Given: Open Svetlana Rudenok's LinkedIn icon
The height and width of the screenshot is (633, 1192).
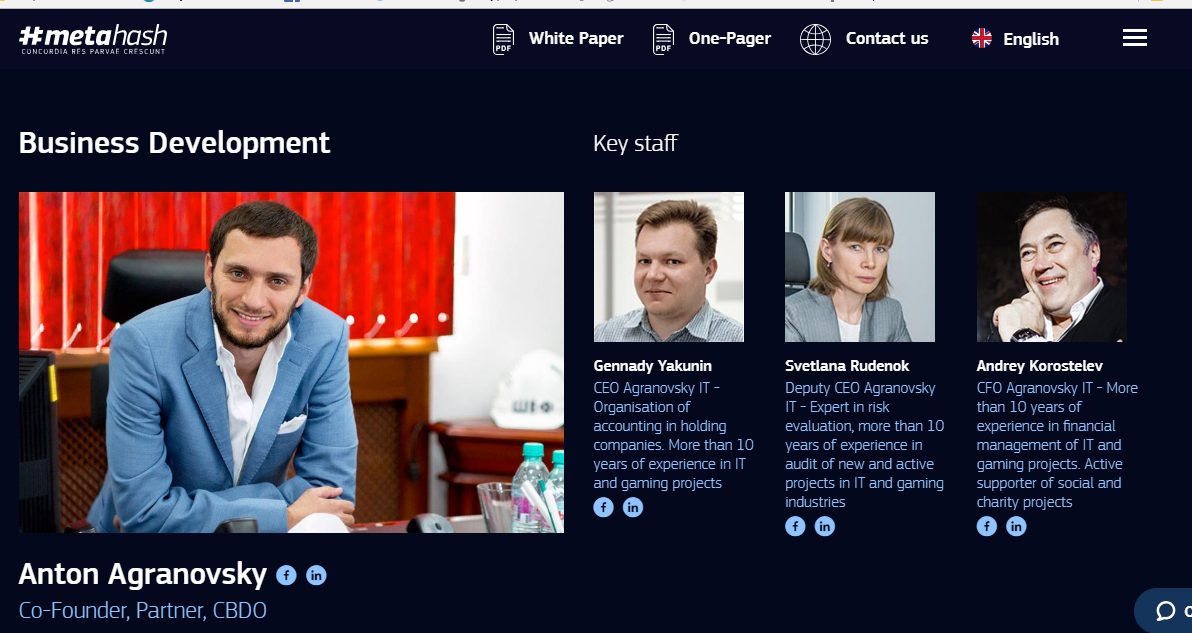Looking at the screenshot, I should tap(824, 526).
